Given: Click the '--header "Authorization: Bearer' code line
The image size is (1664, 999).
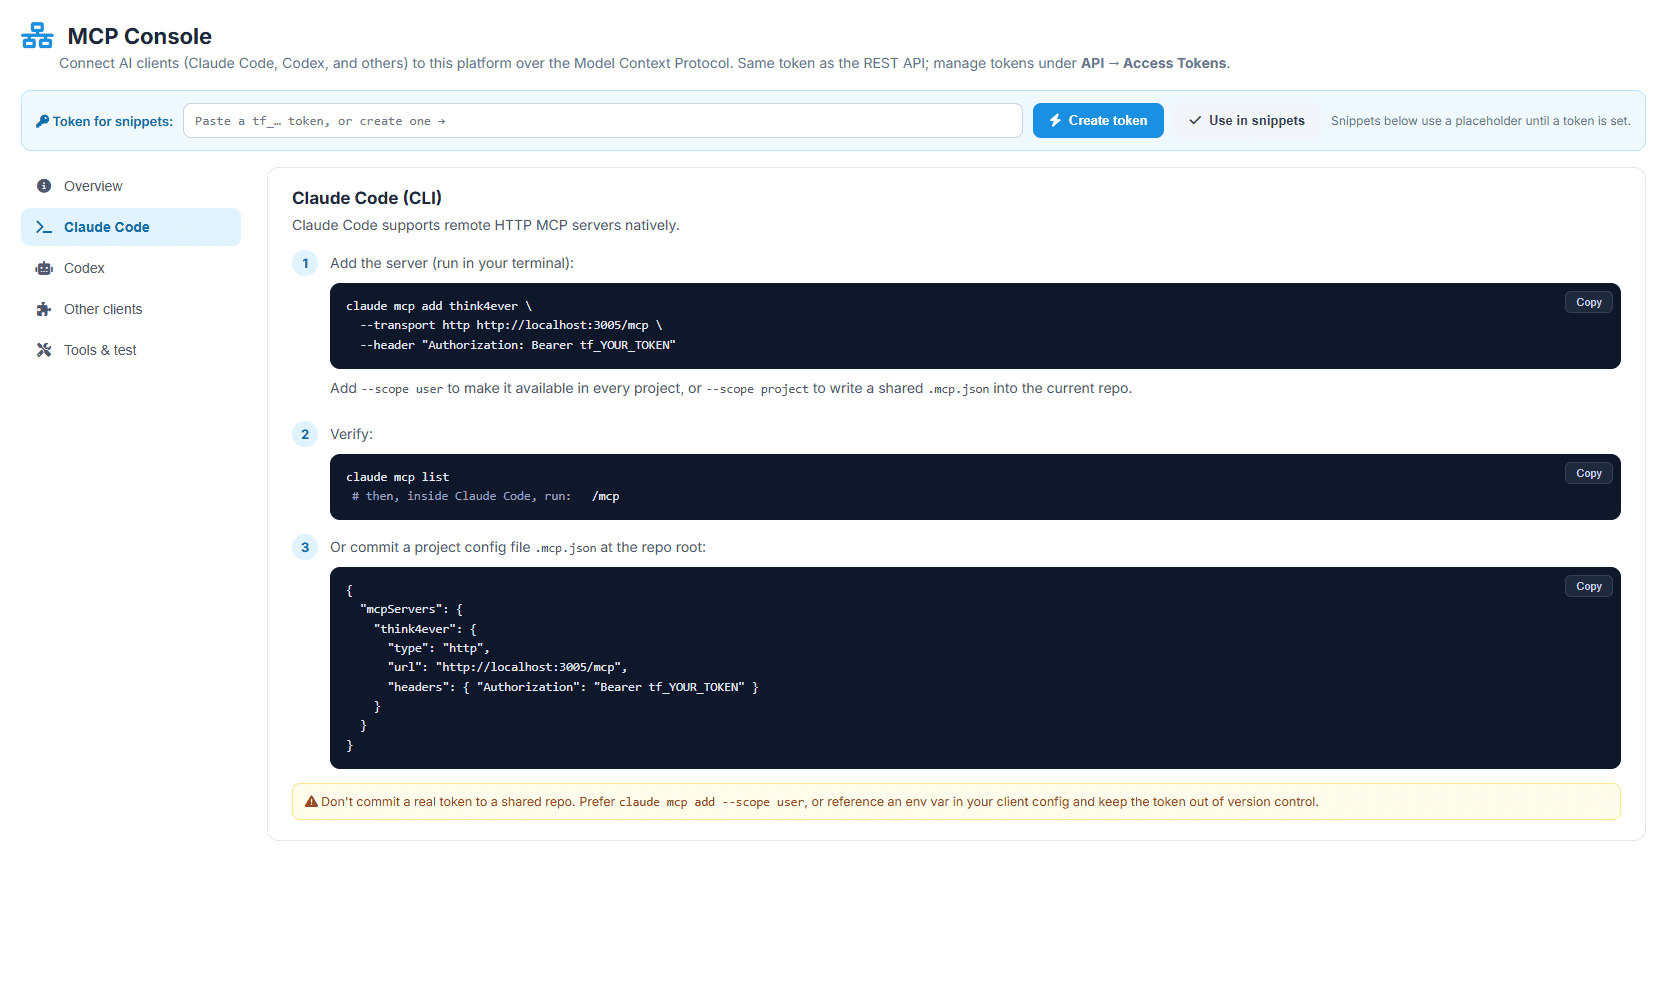Looking at the screenshot, I should (x=518, y=345).
